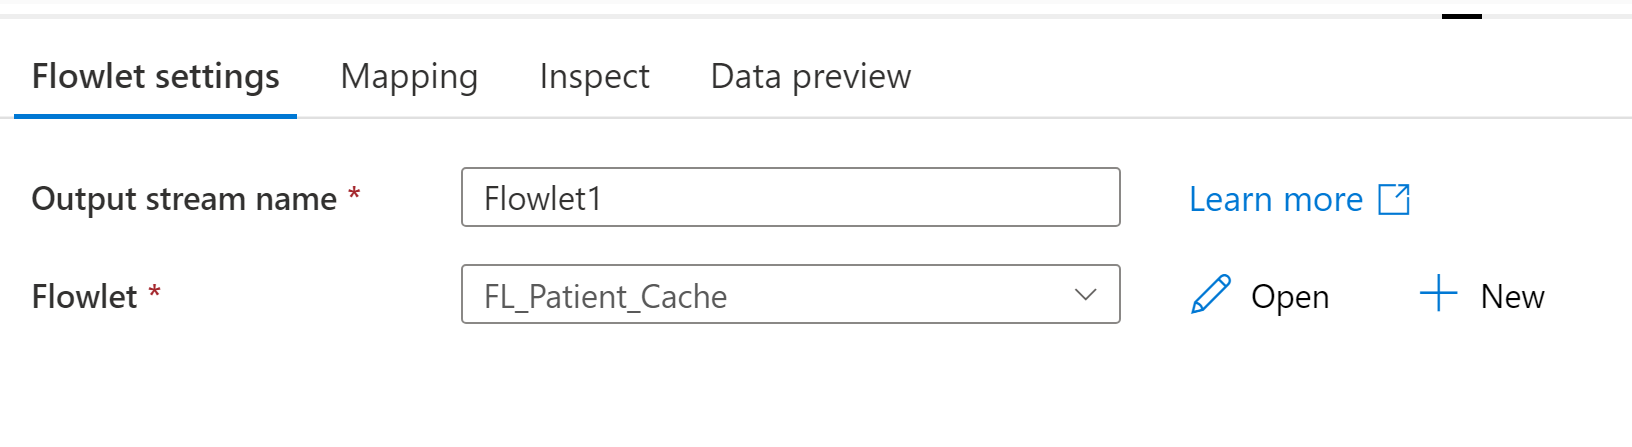Click the pencil edit icon
Screen dimensions: 1632x447
[x=1211, y=295]
